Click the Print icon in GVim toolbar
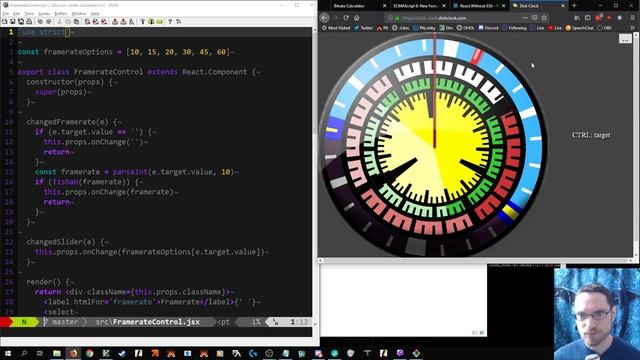Image resolution: width=640 pixels, height=360 pixels. (x=29, y=21)
